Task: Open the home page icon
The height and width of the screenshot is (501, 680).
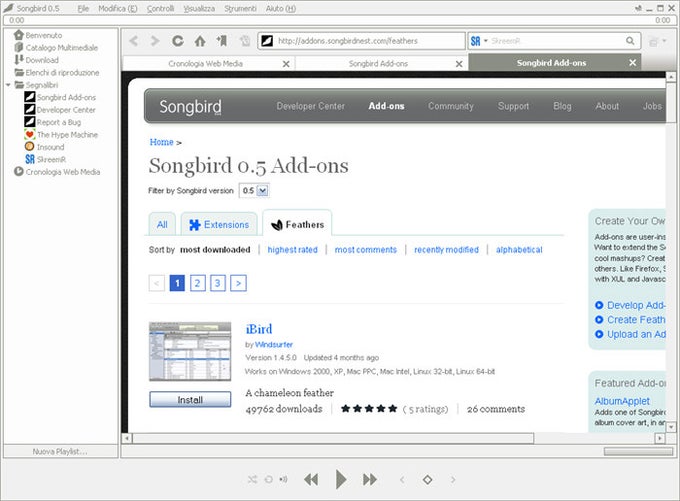Action: 200,41
